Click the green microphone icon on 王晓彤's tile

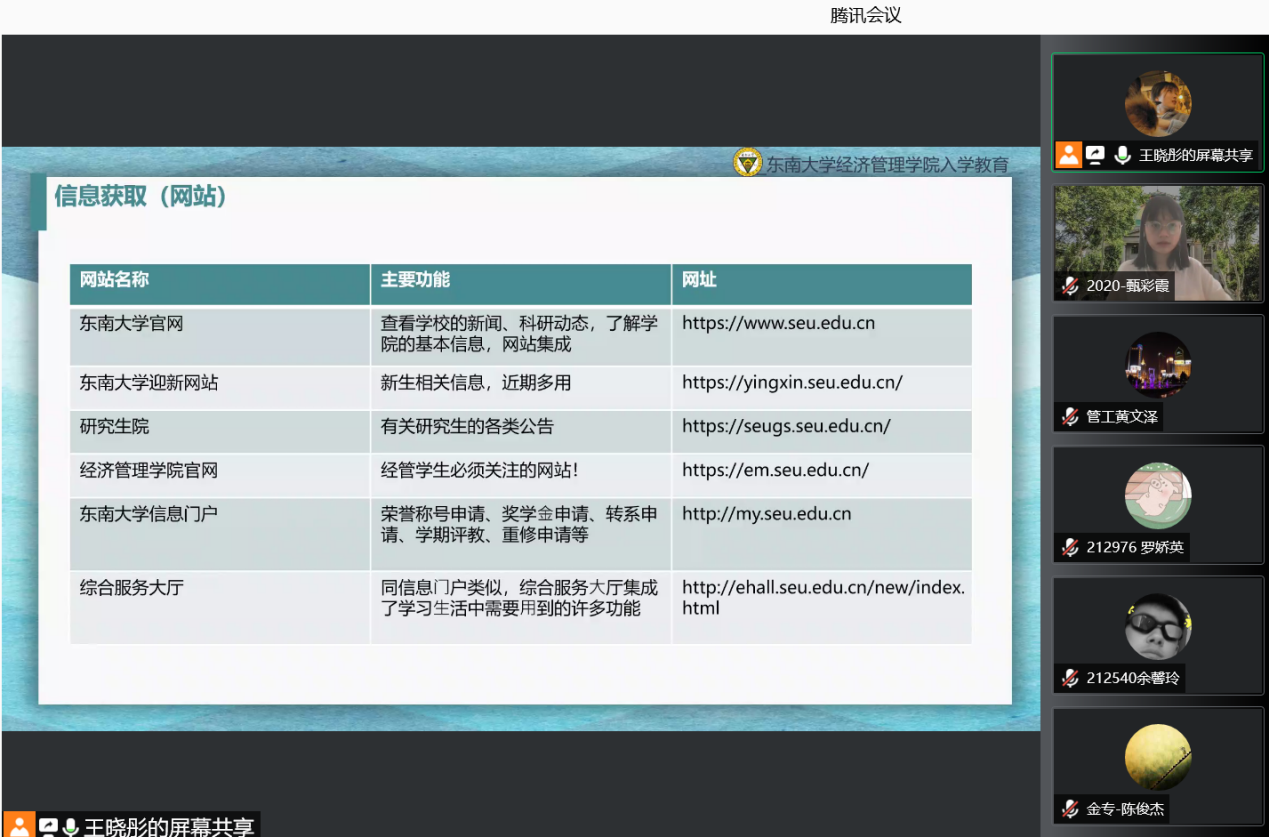coord(1122,155)
